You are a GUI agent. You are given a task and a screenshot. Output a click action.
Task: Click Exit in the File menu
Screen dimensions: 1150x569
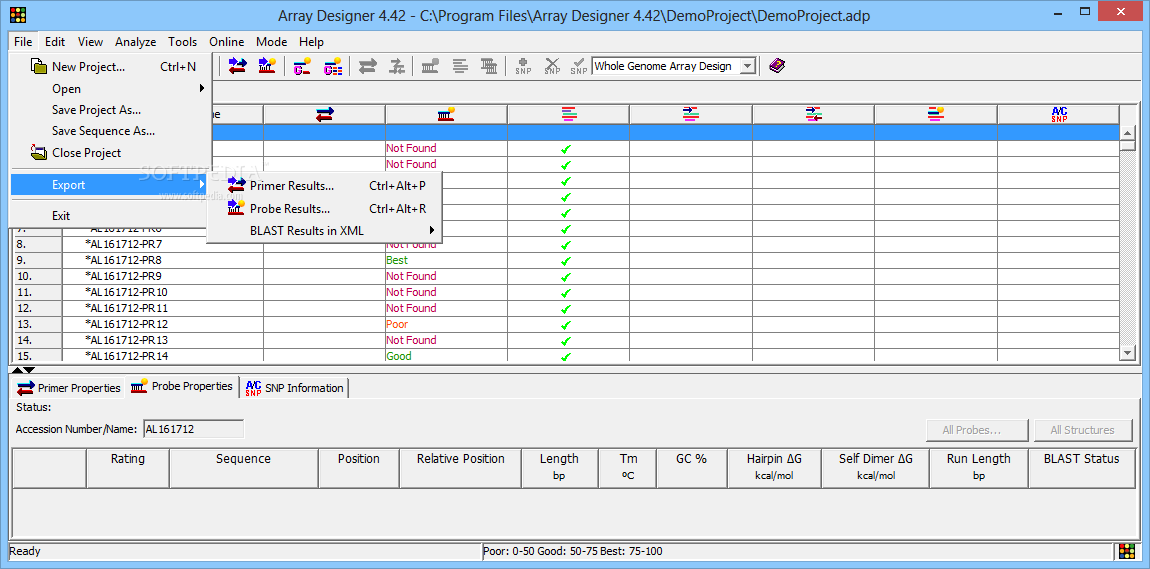pos(111,216)
